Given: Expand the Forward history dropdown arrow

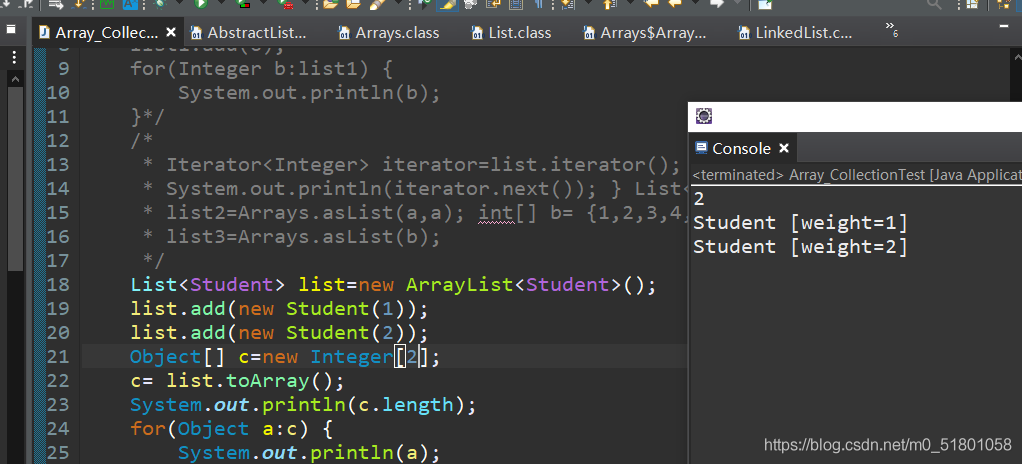Looking at the screenshot, I should point(737,3).
